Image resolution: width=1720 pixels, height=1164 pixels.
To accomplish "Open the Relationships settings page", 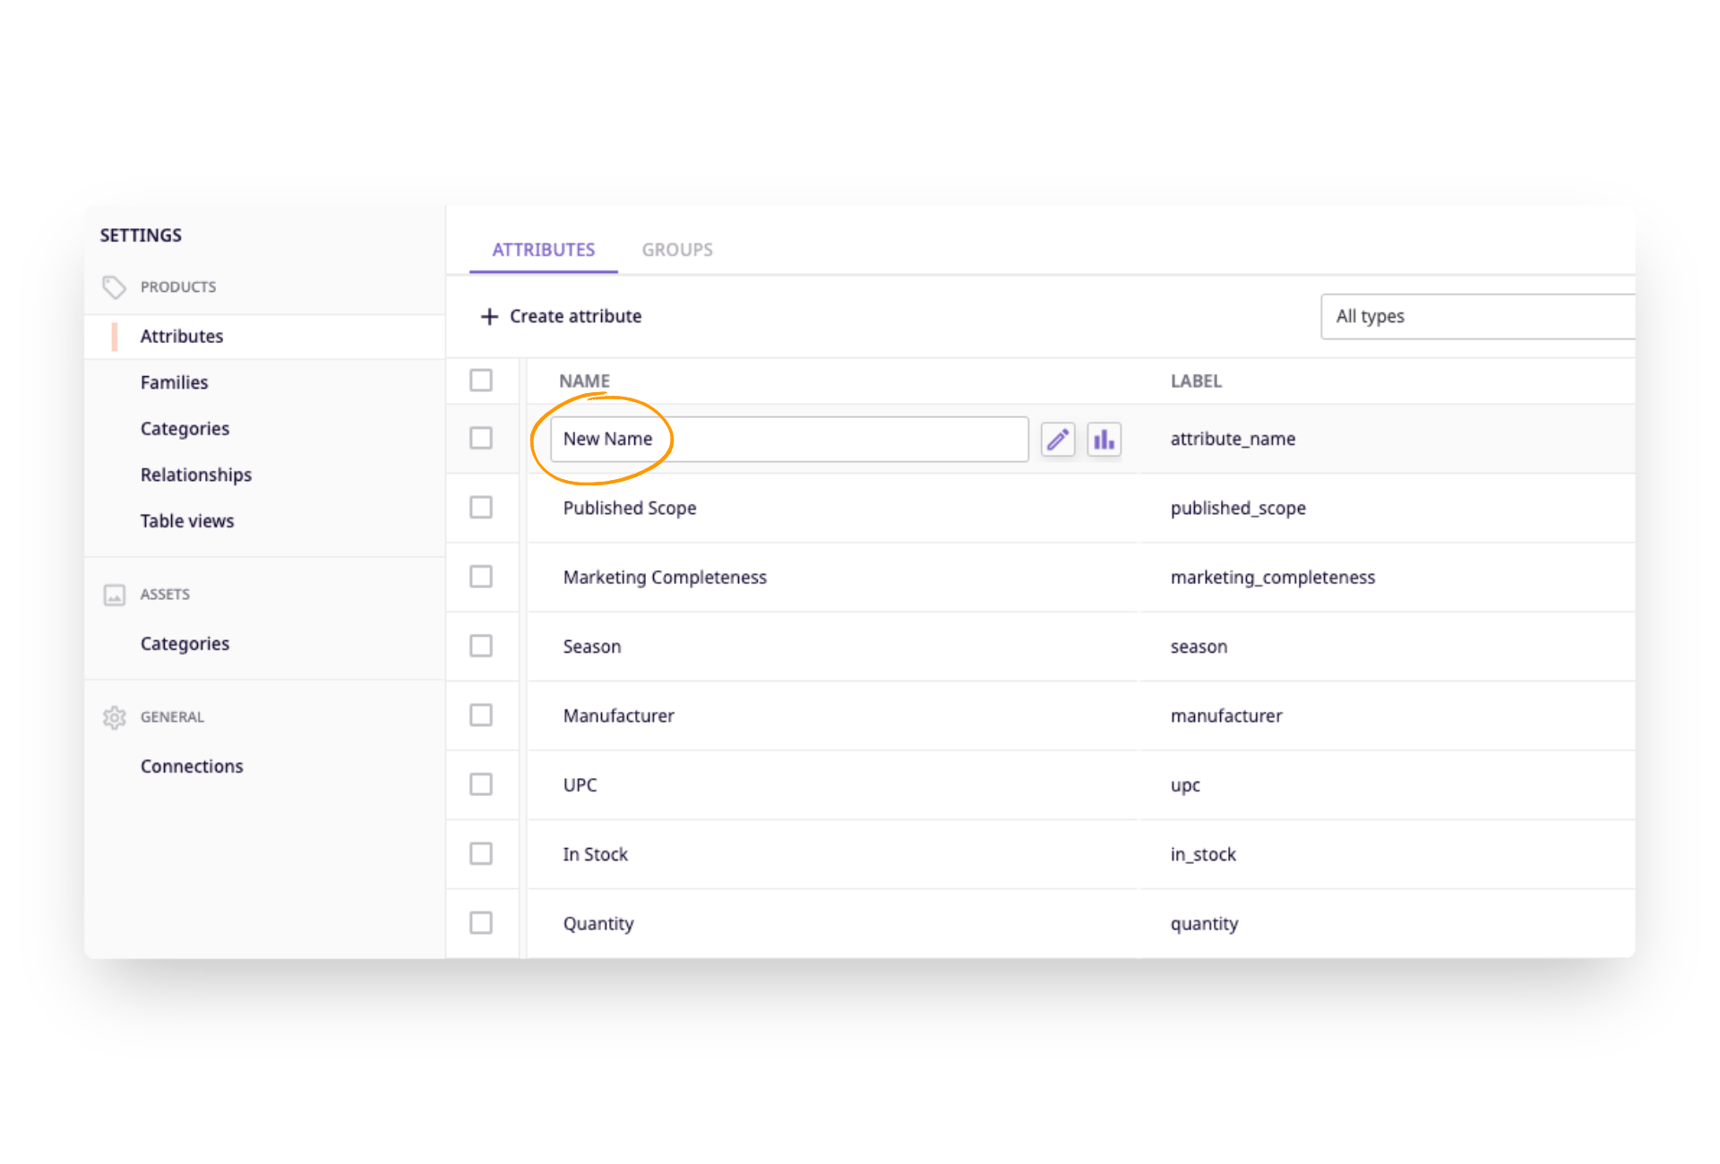I will [x=196, y=474].
